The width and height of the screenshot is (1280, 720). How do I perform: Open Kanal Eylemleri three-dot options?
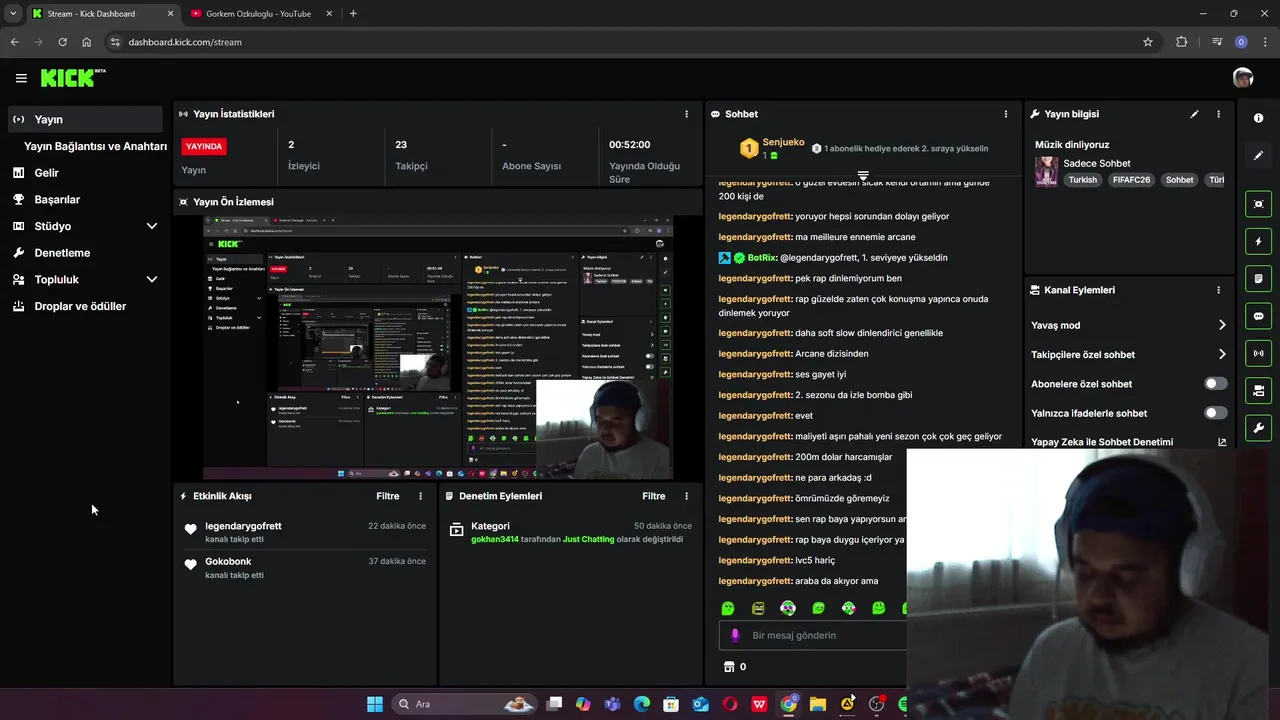(x=1218, y=290)
